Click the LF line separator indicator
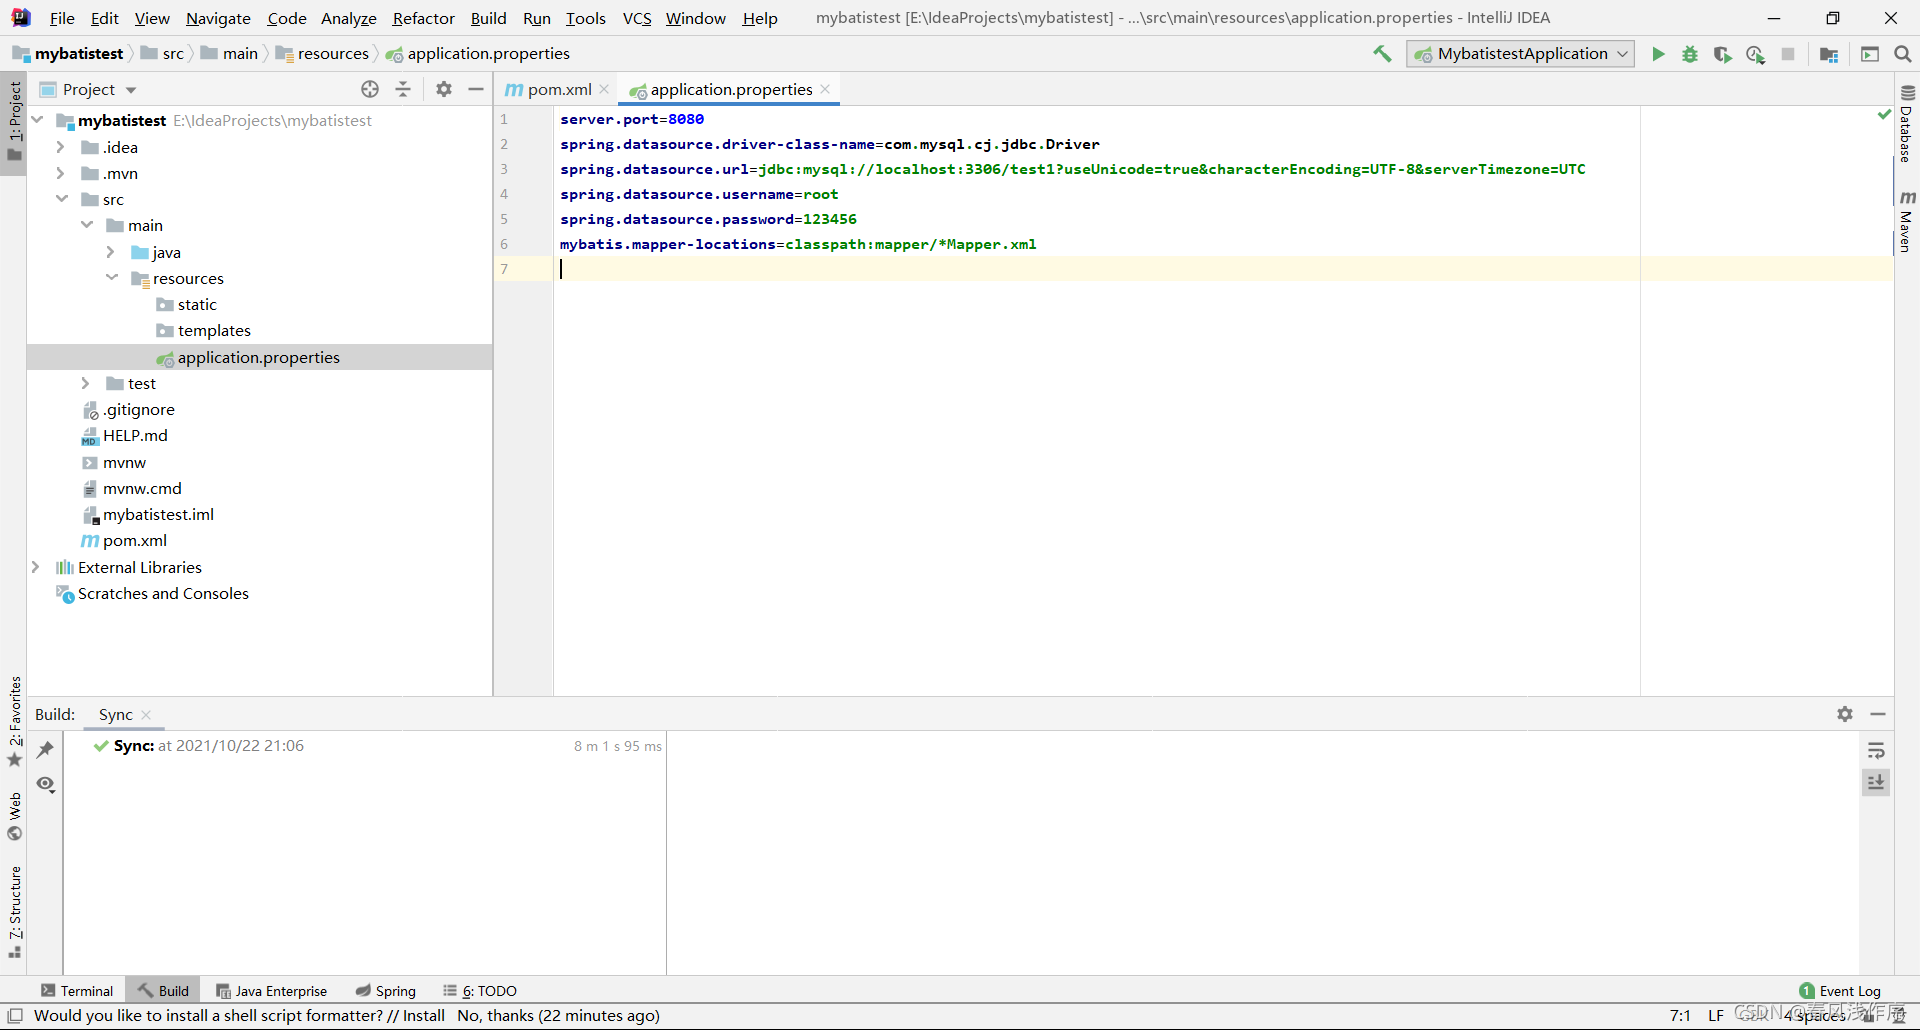Viewport: 1920px width, 1030px height. click(1716, 1016)
